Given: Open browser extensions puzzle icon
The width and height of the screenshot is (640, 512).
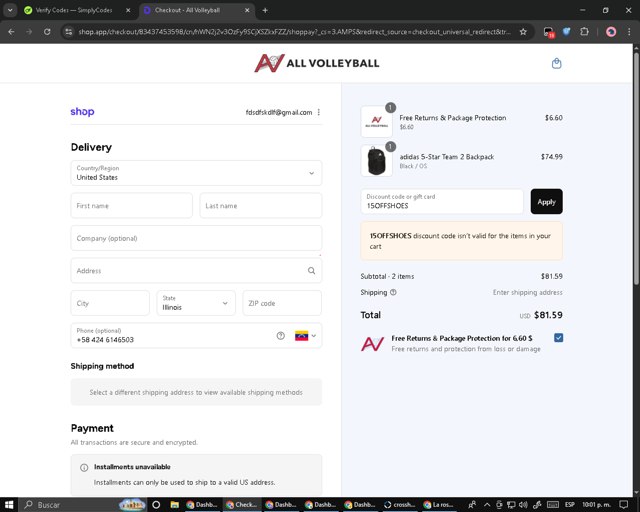Looking at the screenshot, I should point(584,31).
